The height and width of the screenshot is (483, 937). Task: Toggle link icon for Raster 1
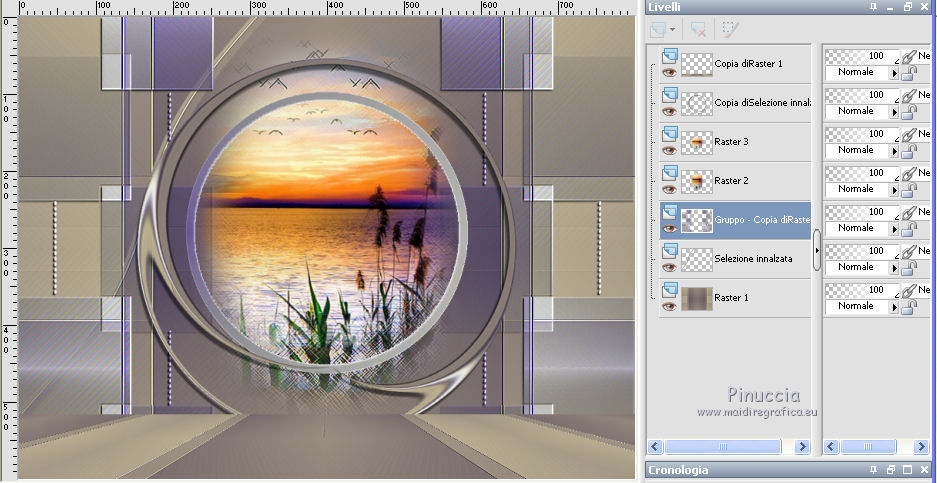909,289
